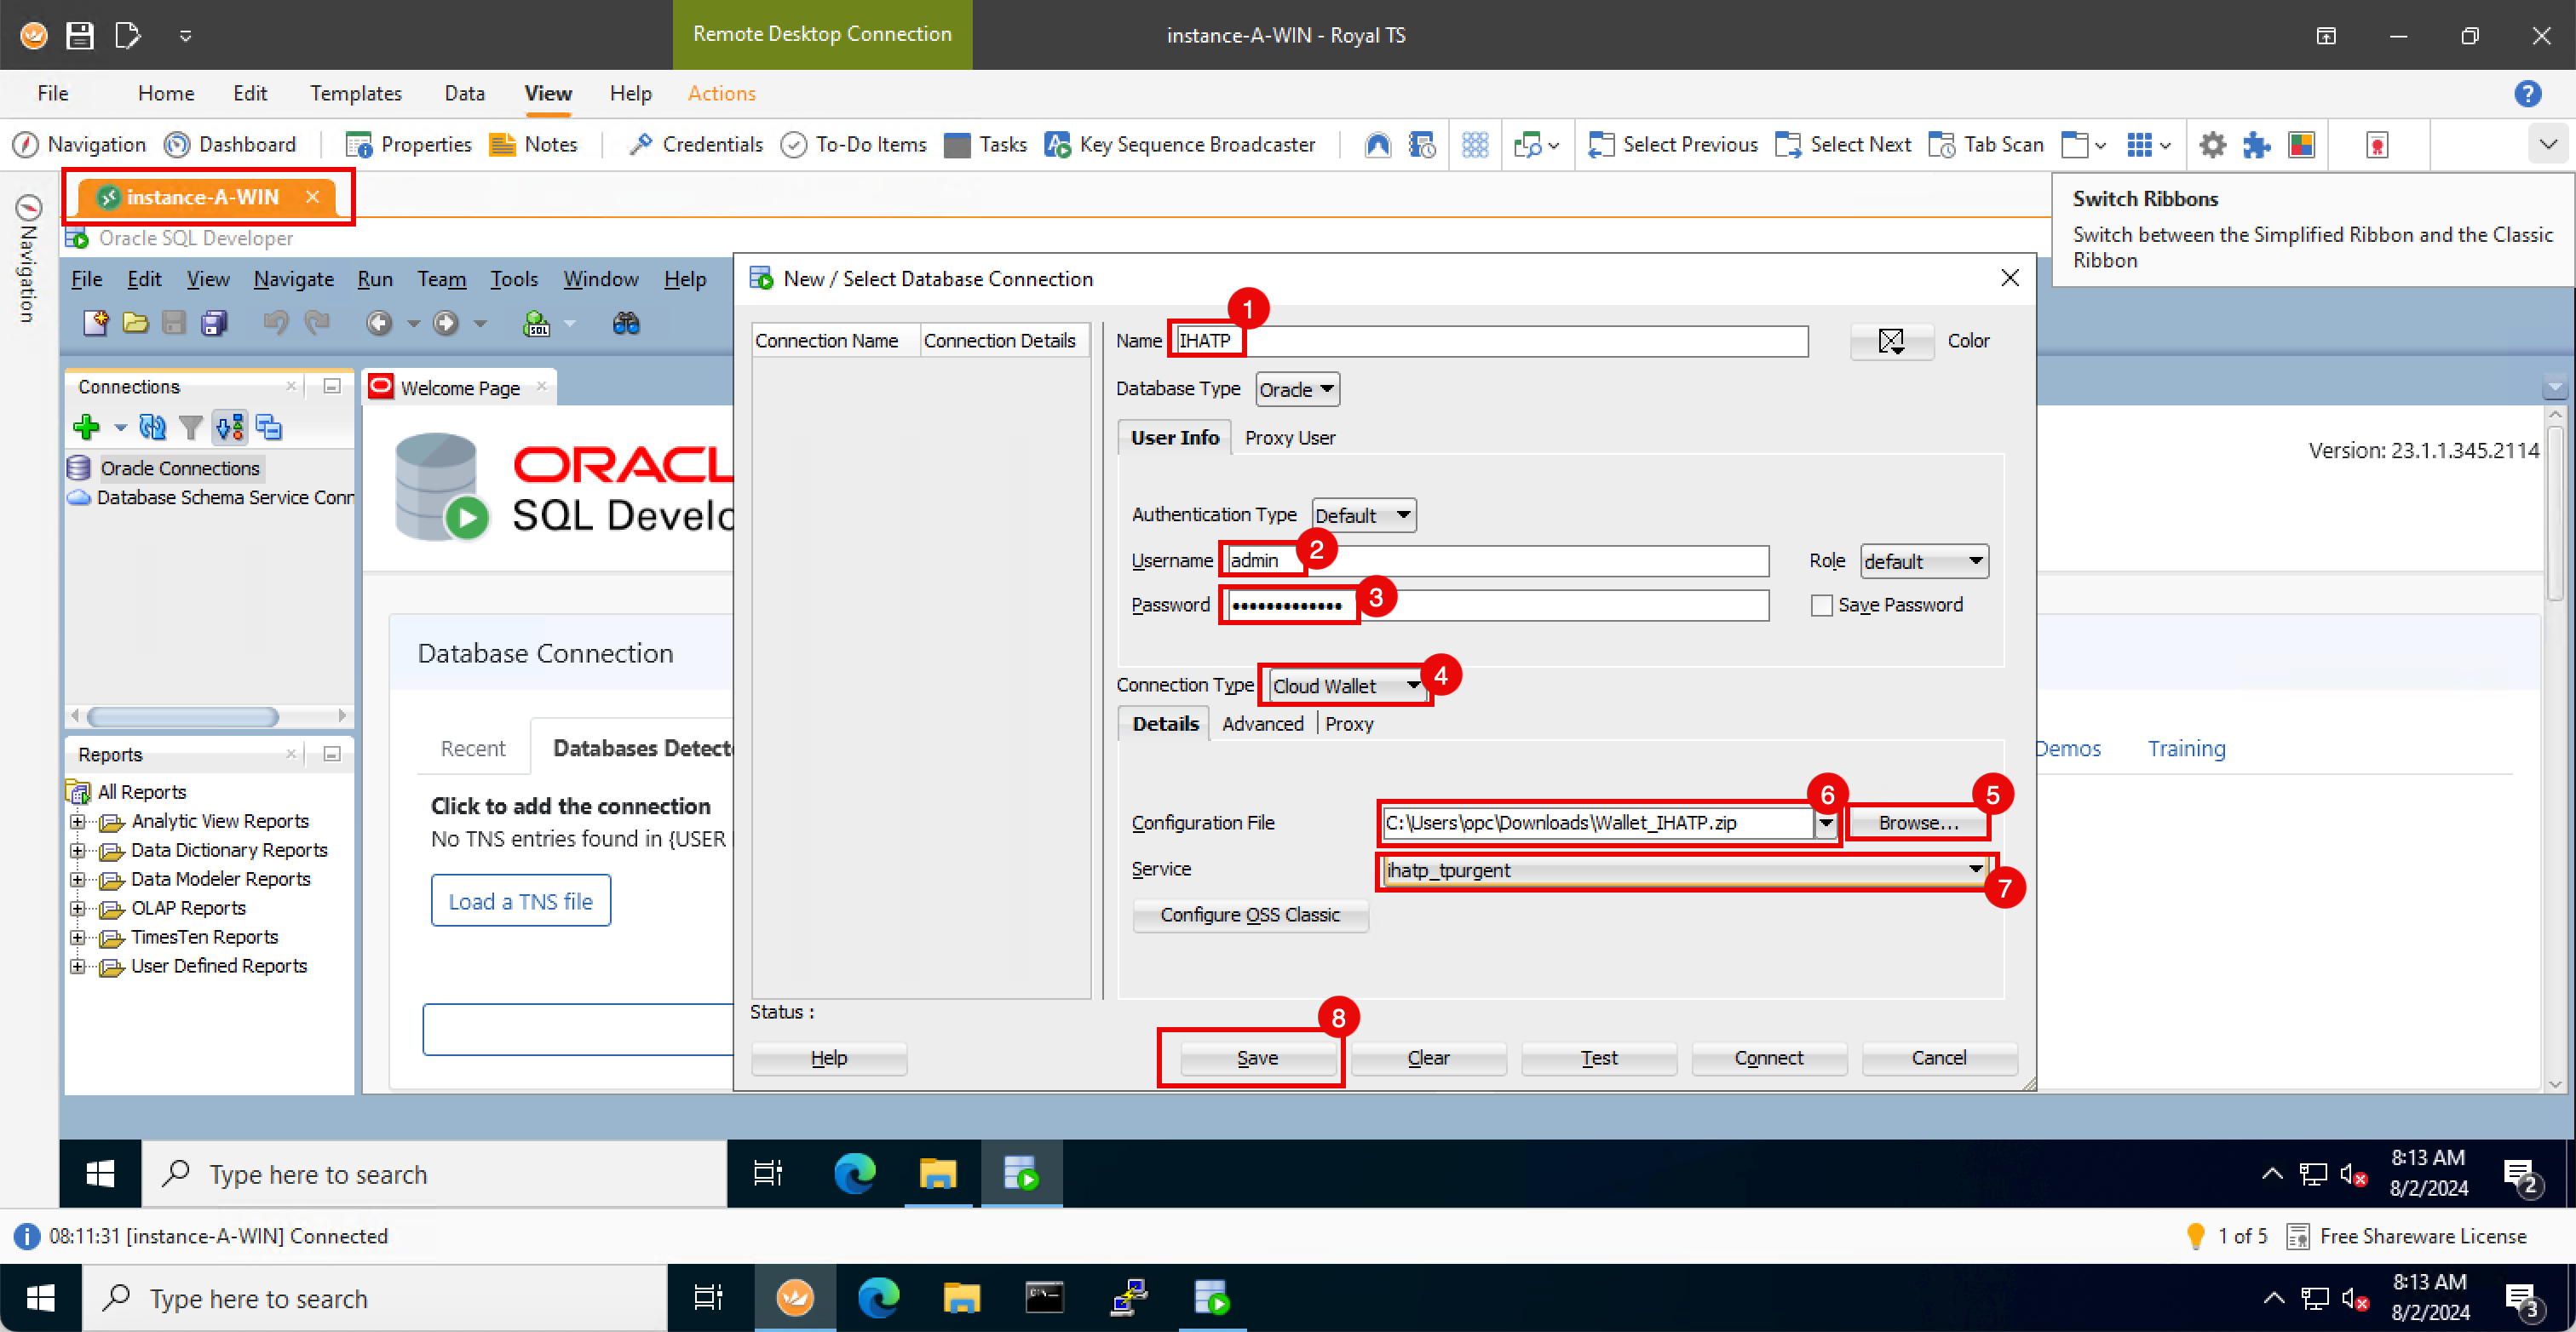
Task: Enable the Save Password checkbox
Action: [x=1821, y=606]
